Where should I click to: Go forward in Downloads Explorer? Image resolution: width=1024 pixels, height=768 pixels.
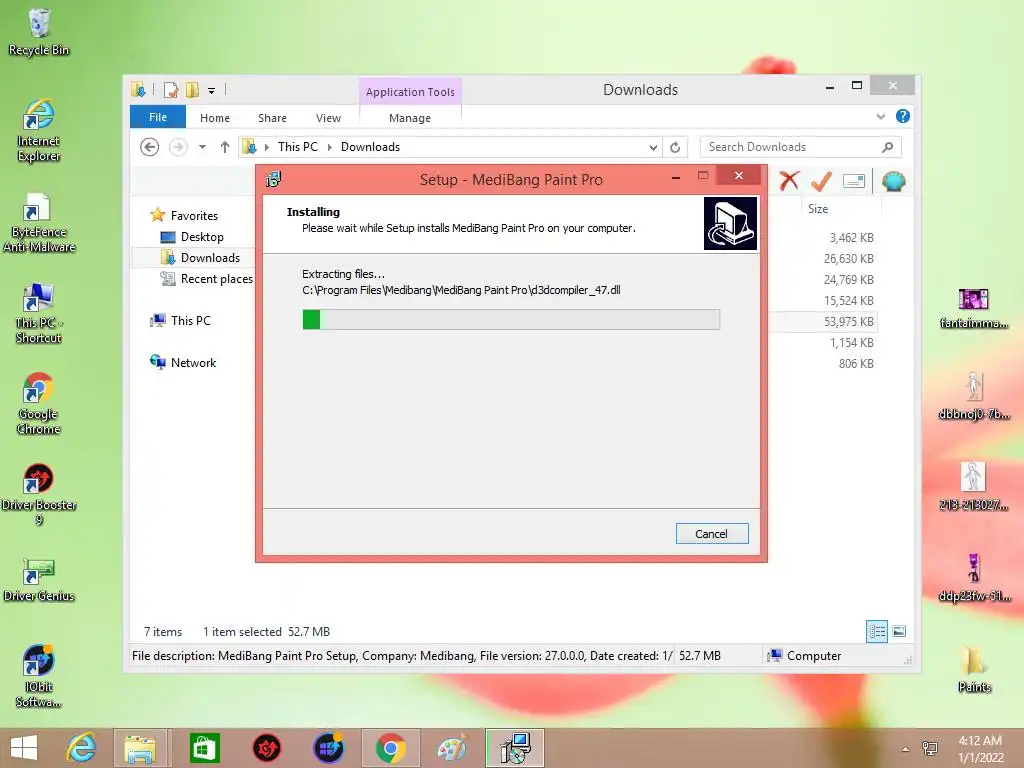pos(178,147)
